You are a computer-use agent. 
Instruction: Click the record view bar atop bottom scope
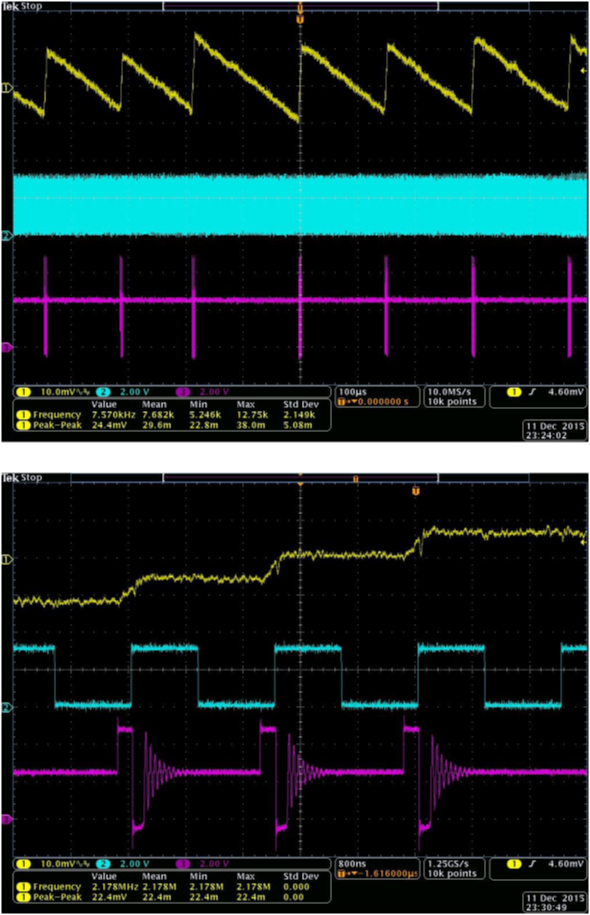[300, 479]
